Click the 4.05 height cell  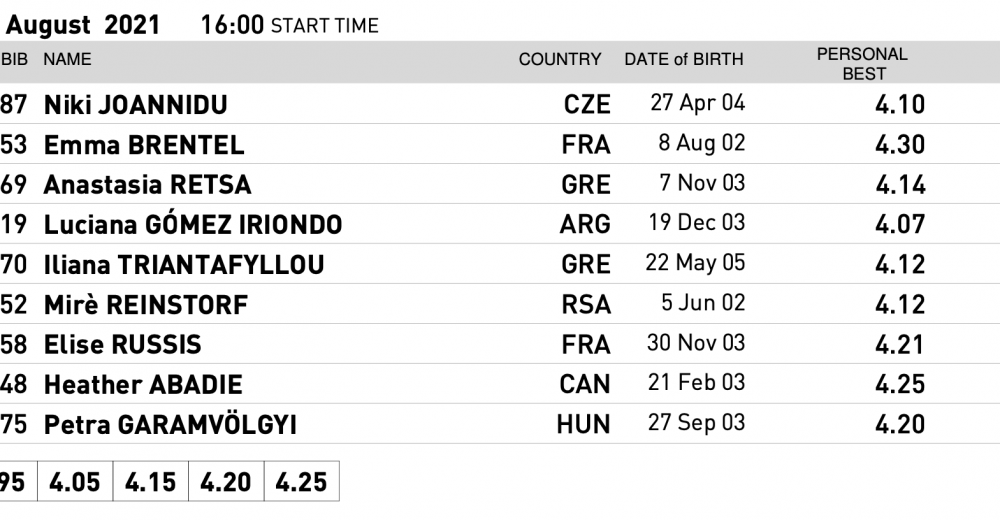(75, 482)
